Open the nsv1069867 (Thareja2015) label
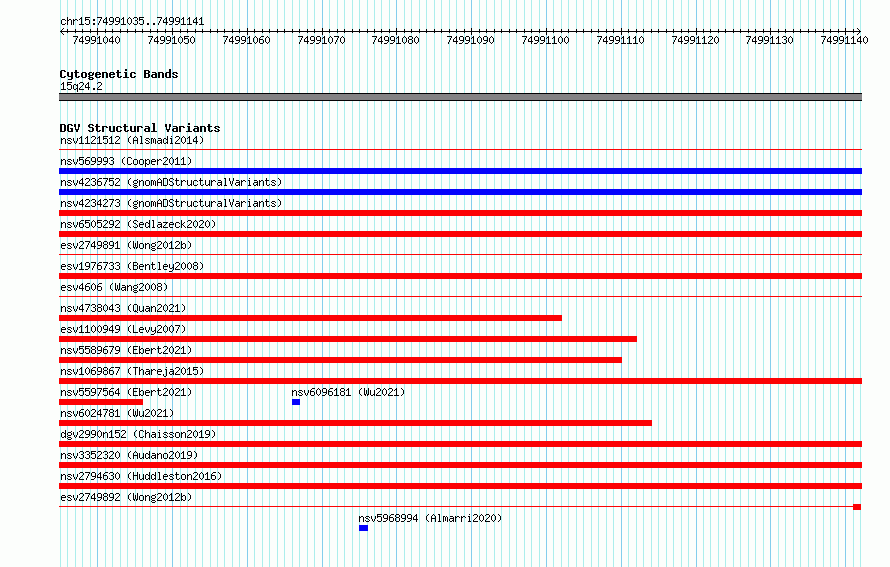The height and width of the screenshot is (567, 890). click(x=132, y=371)
